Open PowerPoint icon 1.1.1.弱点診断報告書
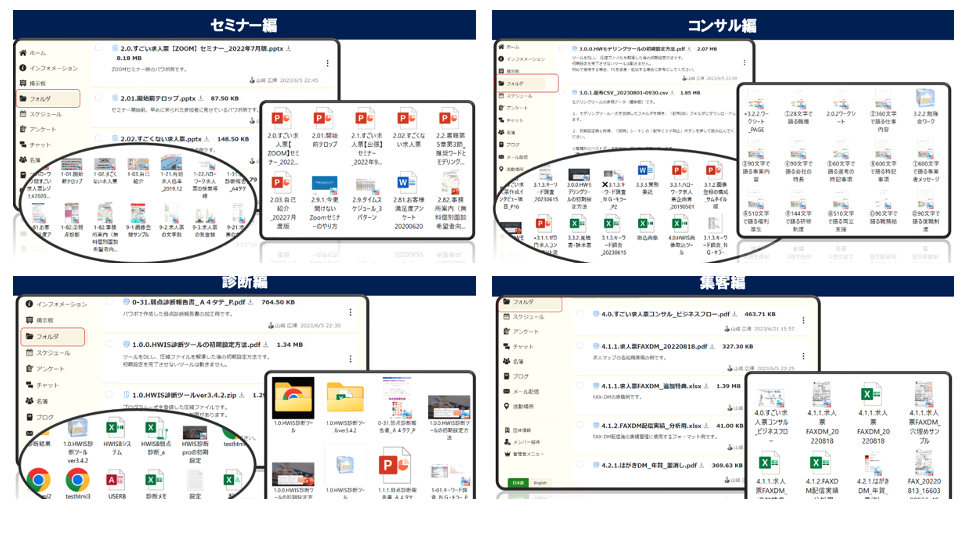 [x=394, y=465]
